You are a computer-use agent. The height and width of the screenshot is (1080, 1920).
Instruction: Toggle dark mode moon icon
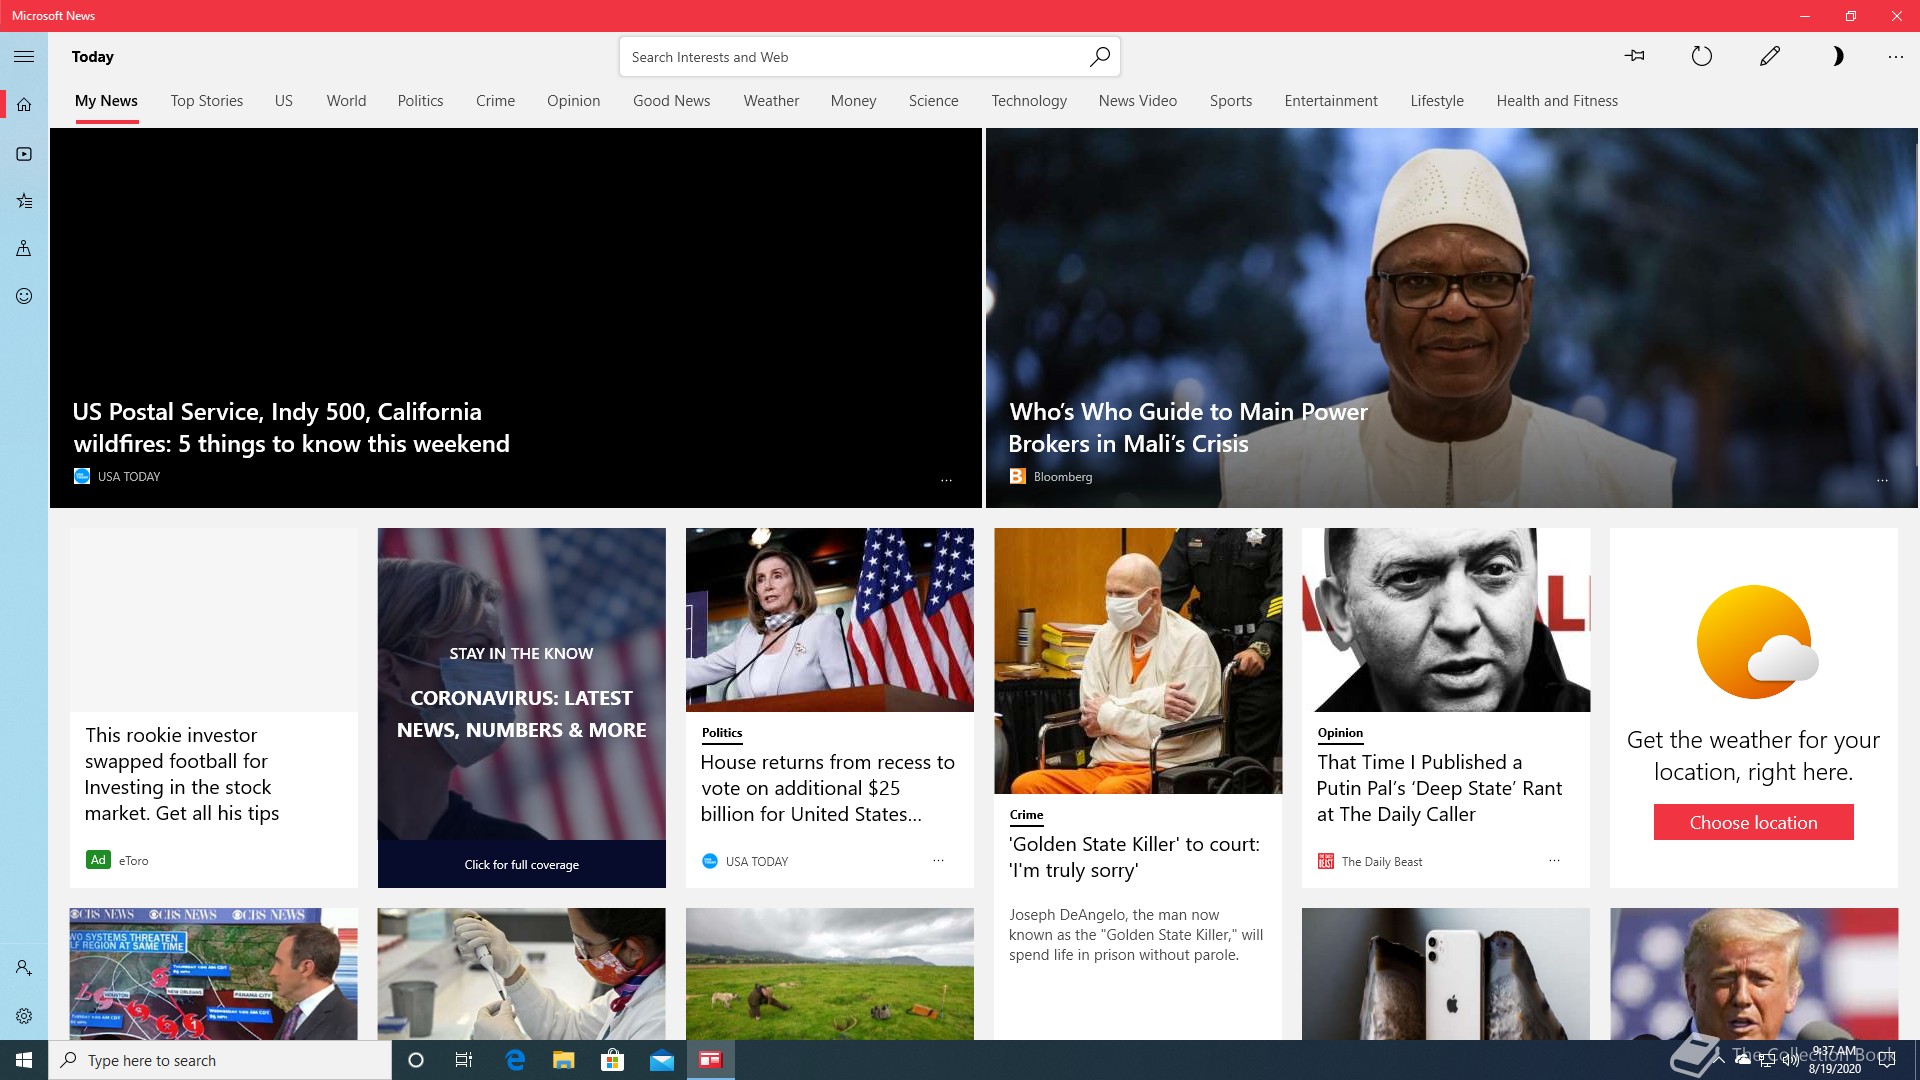pyautogui.click(x=1837, y=56)
